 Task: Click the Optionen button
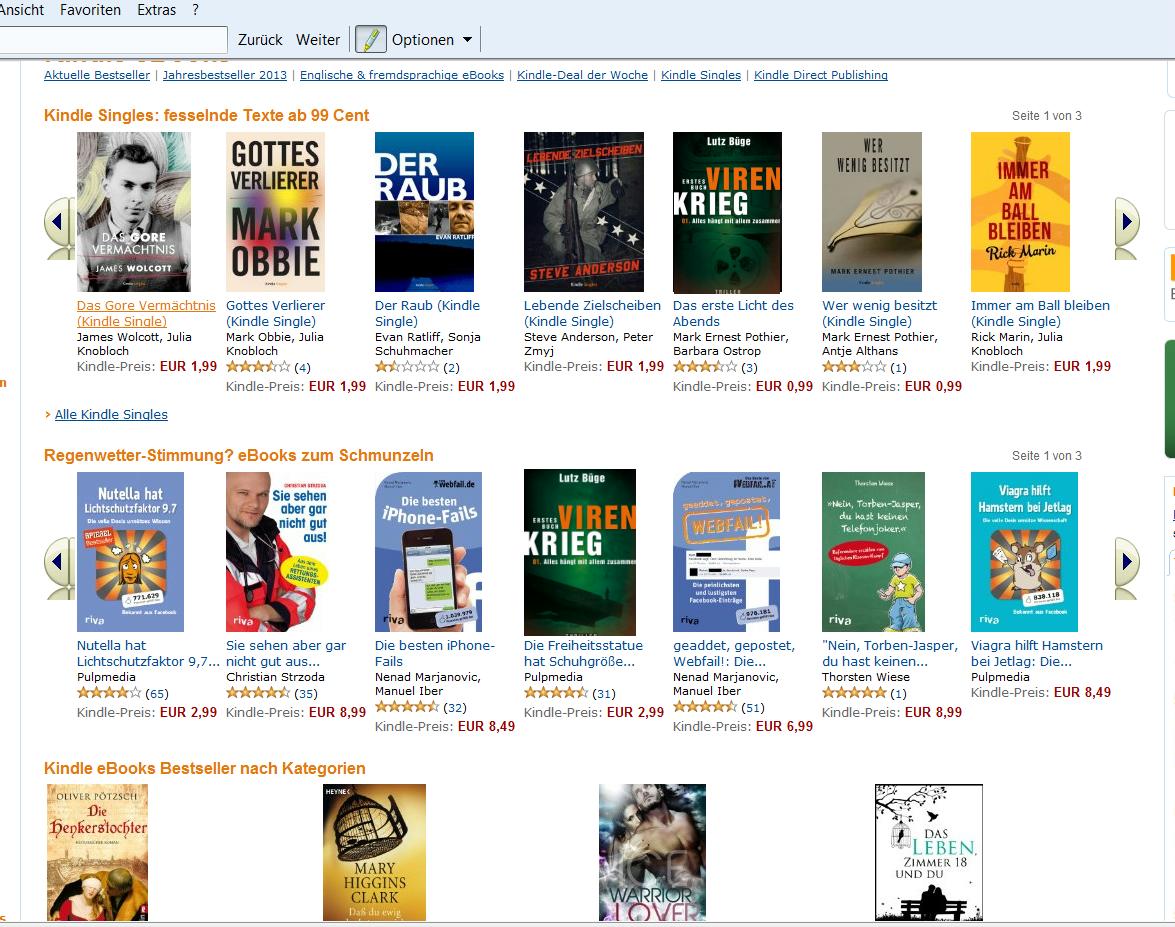(x=423, y=40)
